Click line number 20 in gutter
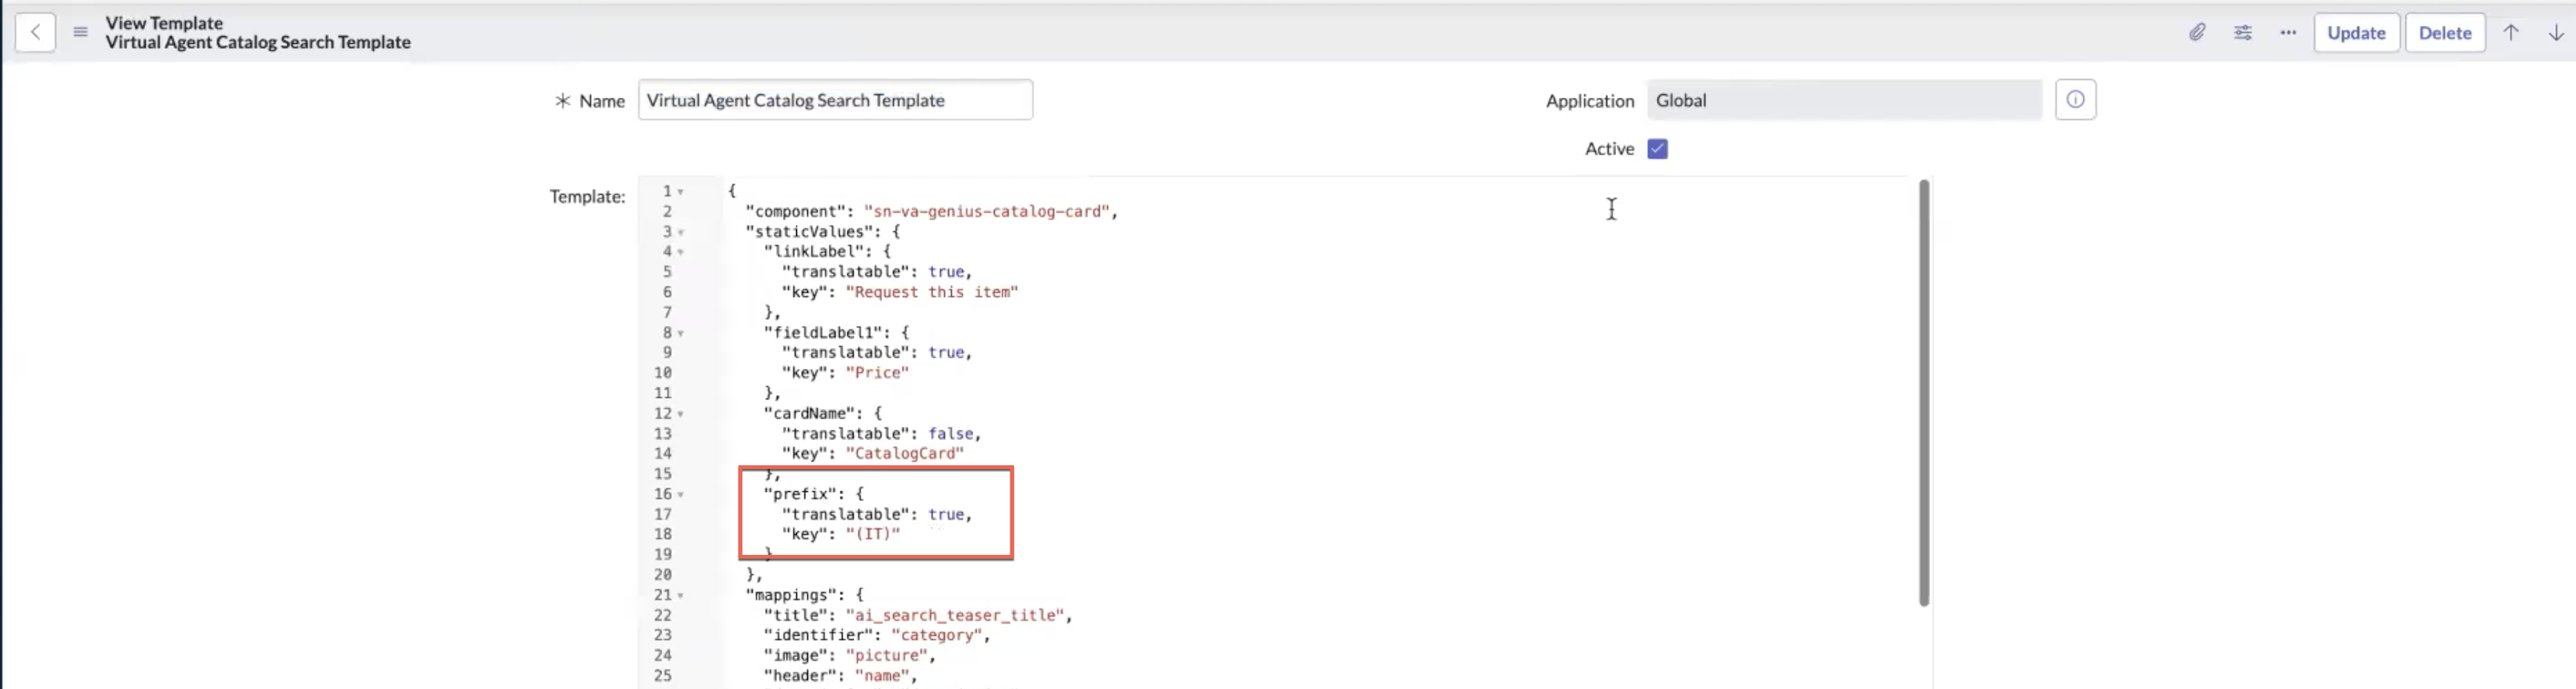The height and width of the screenshot is (689, 2576). [663, 575]
